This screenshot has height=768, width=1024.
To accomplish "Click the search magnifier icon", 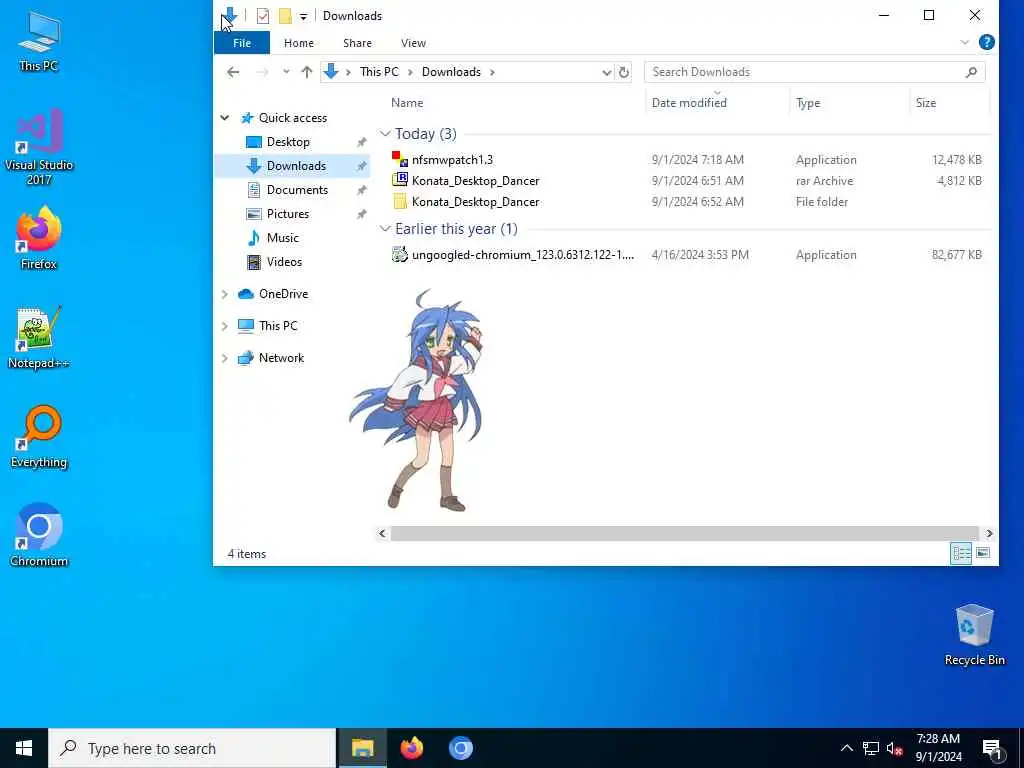I will 971,72.
